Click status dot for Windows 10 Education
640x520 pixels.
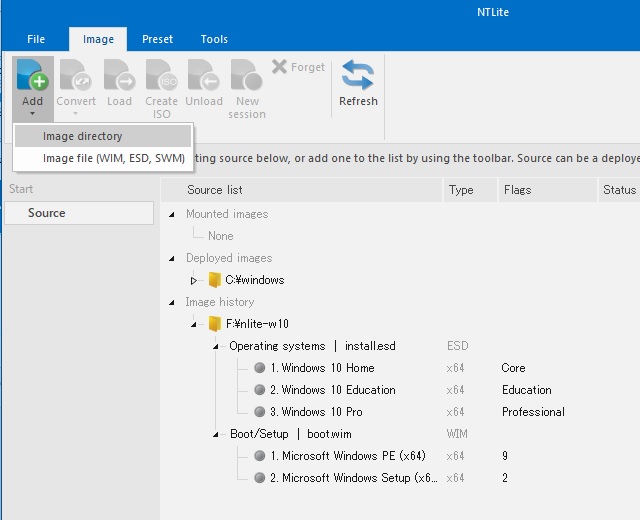point(260,390)
